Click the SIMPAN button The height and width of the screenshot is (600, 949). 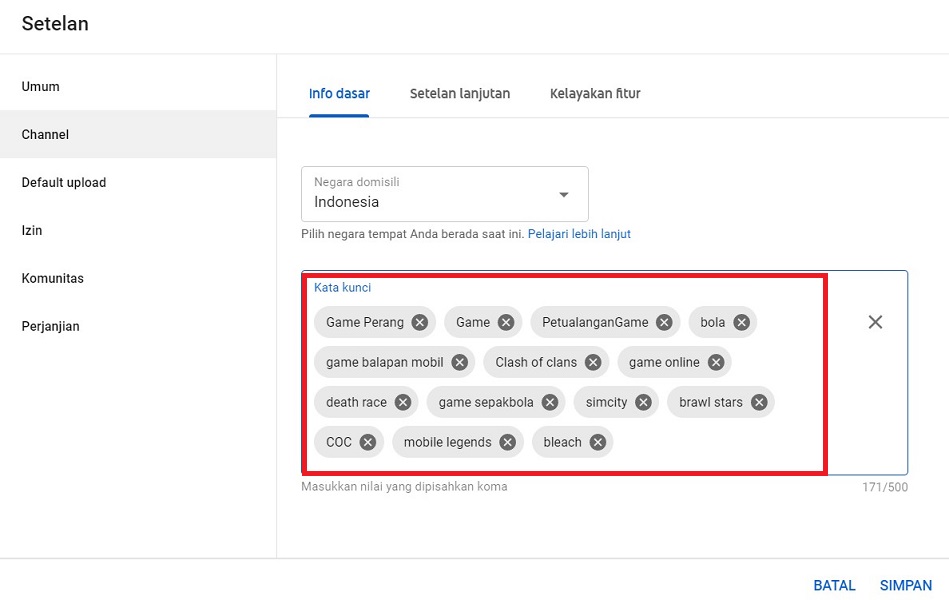click(x=905, y=585)
